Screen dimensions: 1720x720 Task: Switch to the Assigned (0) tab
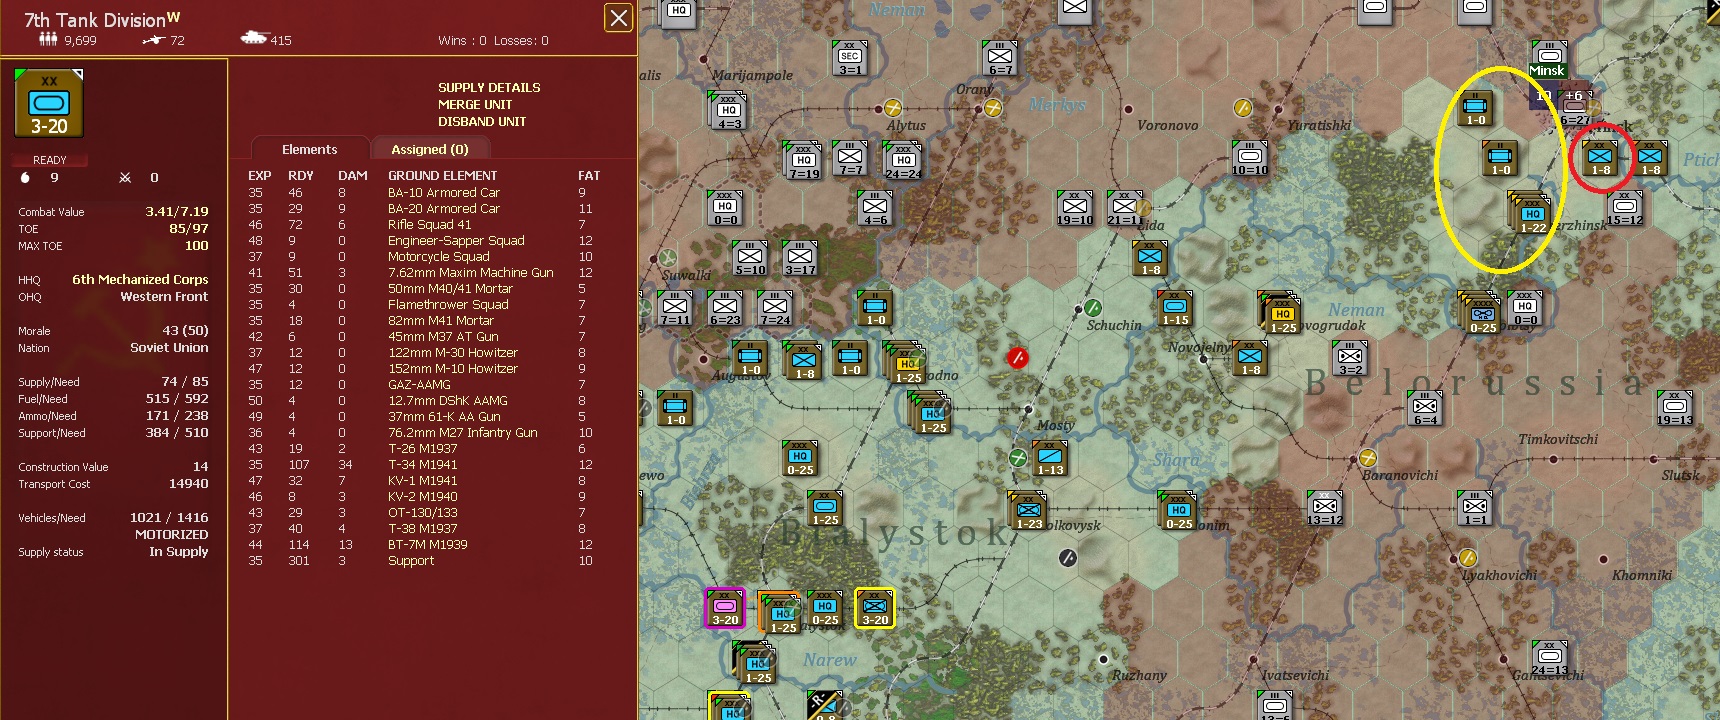pos(430,149)
